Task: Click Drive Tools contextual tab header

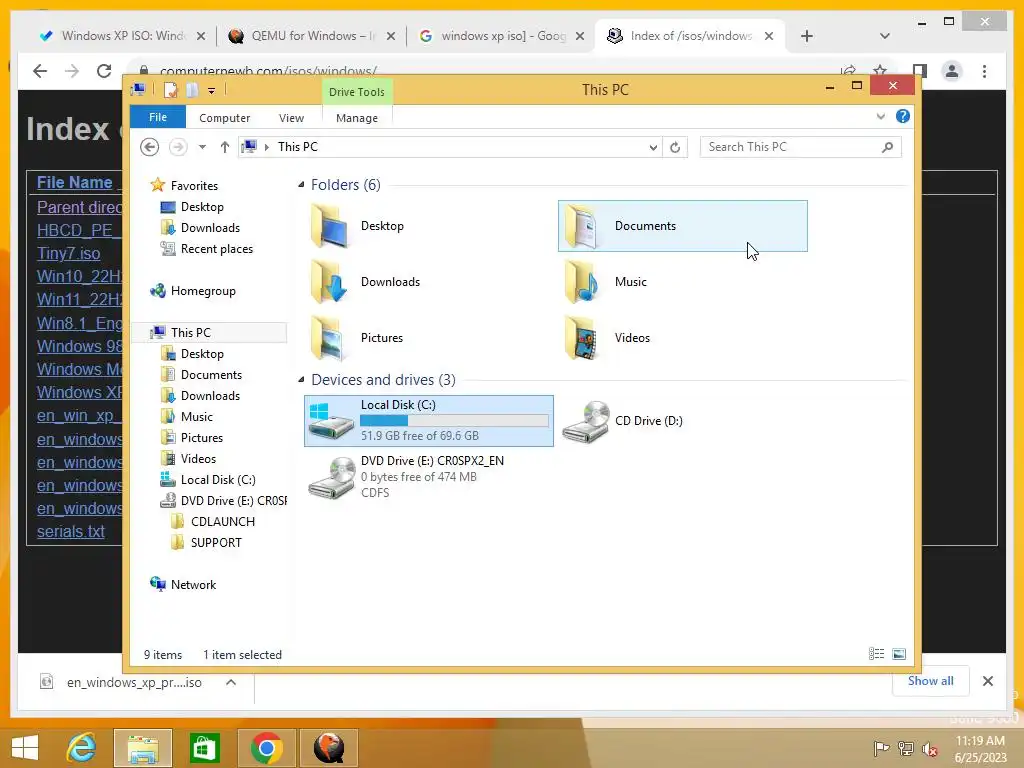Action: coord(357,92)
